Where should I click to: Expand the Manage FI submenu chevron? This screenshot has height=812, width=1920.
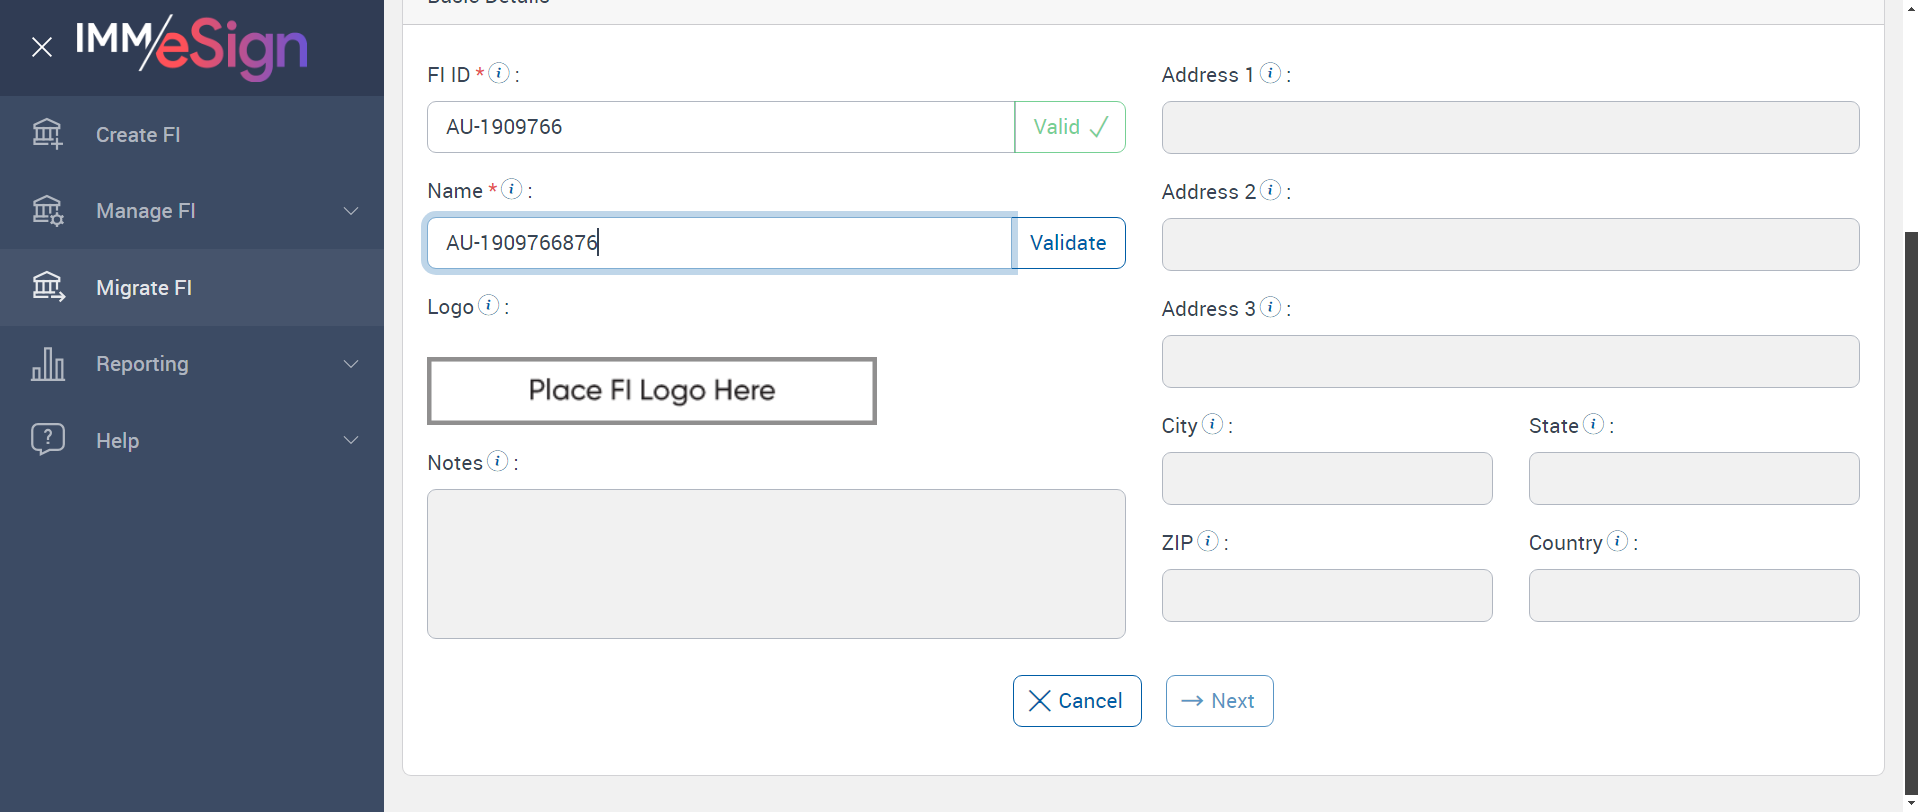click(351, 211)
